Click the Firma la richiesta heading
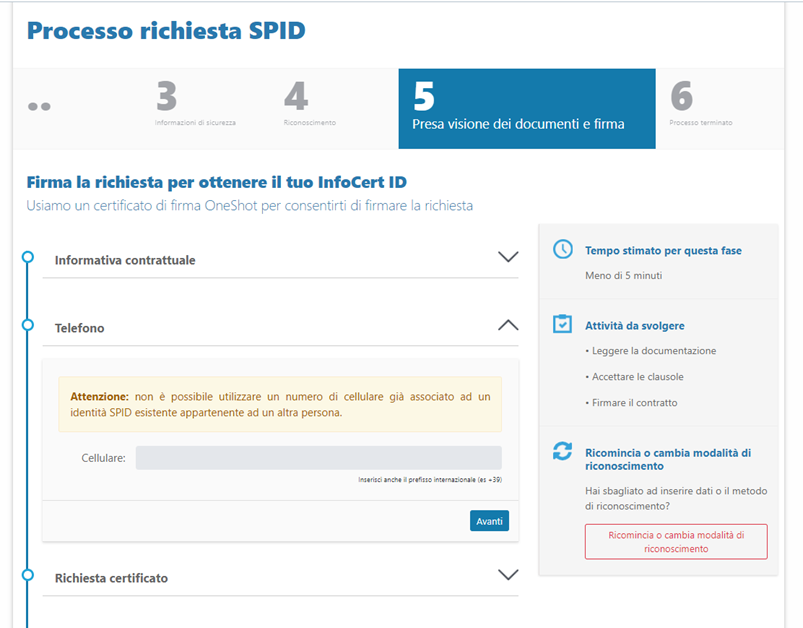803x628 pixels. click(x=217, y=182)
